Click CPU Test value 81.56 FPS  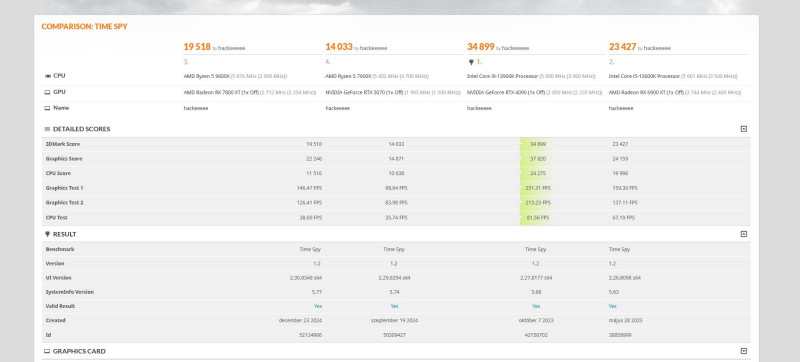538,218
